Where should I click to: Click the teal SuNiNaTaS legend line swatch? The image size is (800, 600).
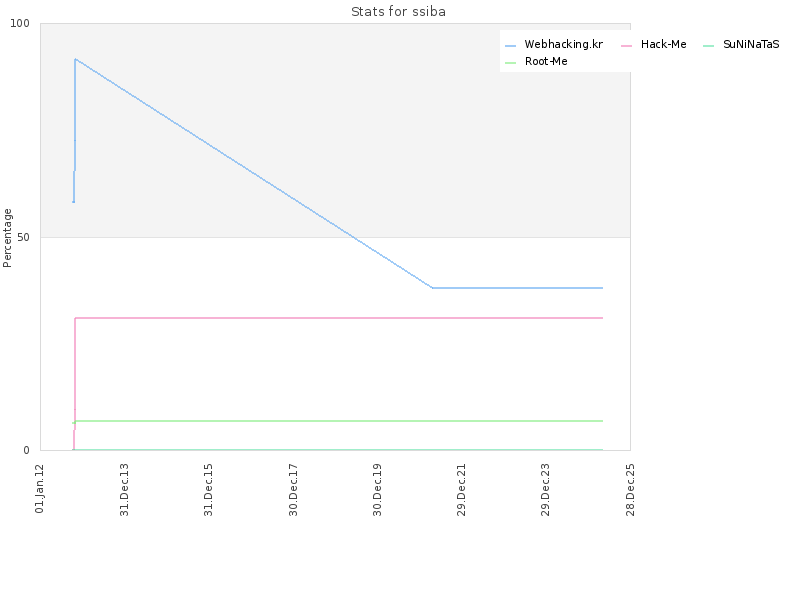(x=708, y=46)
